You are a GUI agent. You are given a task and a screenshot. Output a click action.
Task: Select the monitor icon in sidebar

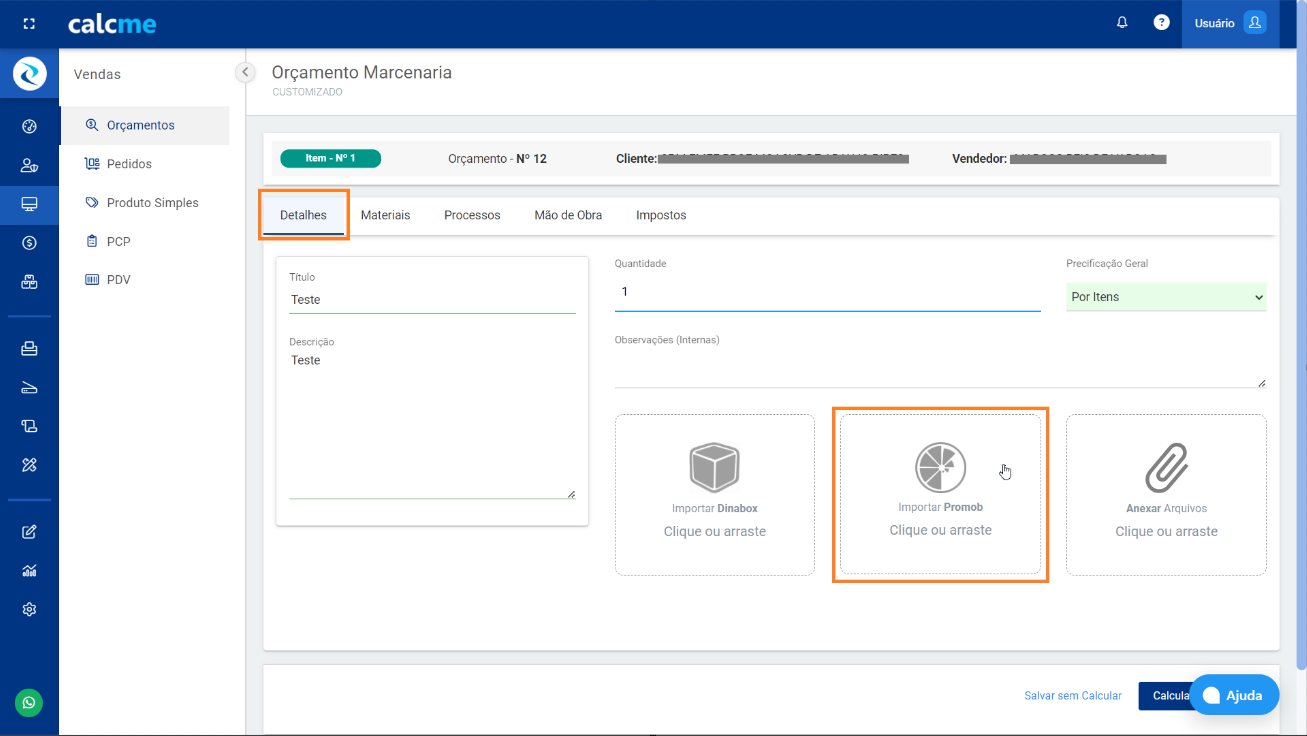pyautogui.click(x=29, y=204)
